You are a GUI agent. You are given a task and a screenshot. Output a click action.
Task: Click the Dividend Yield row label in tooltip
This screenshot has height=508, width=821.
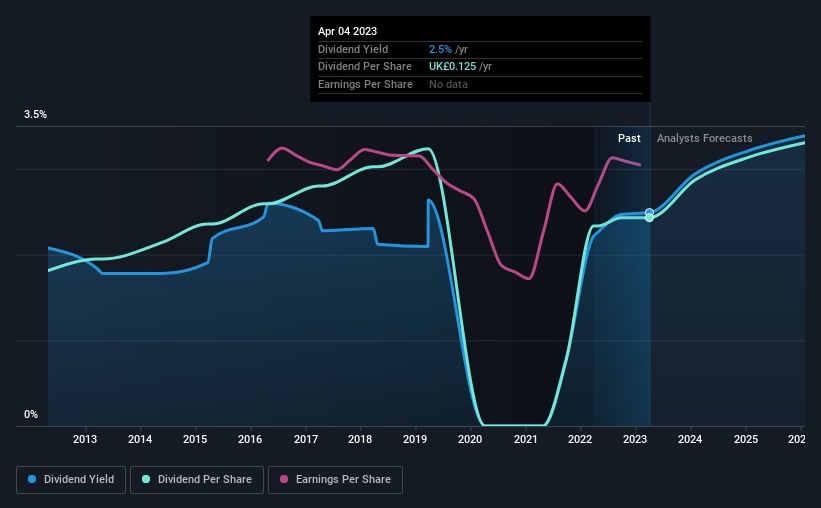pyautogui.click(x=353, y=49)
